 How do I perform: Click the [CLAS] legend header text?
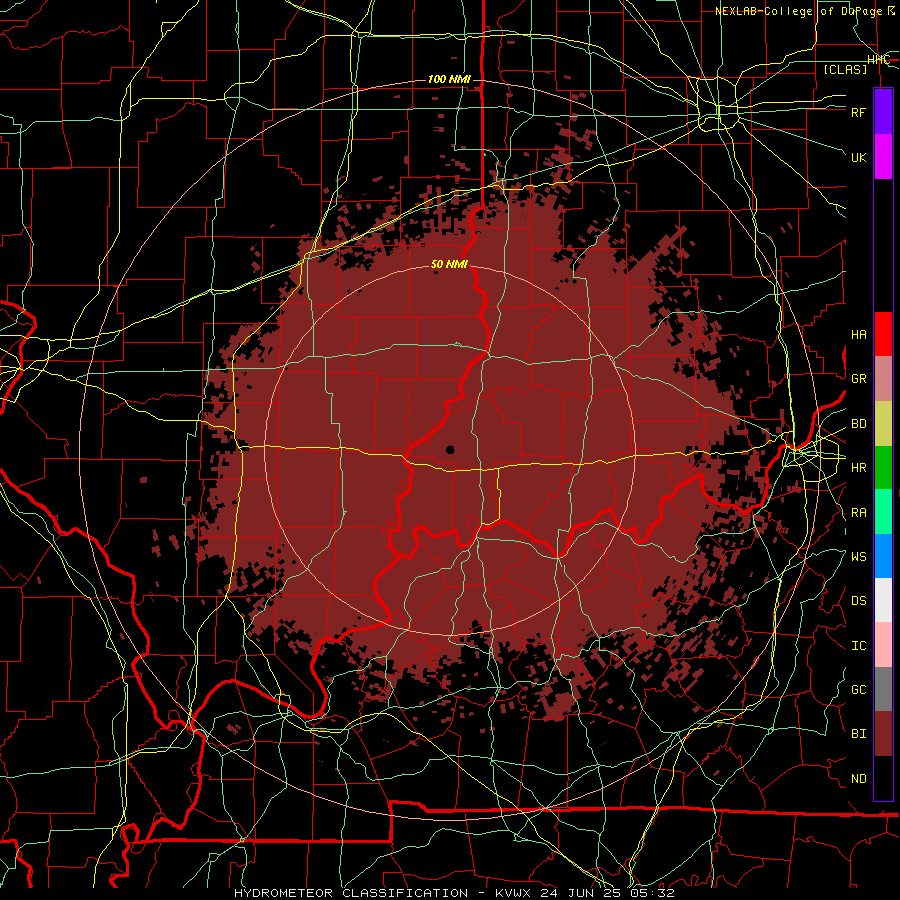(x=845, y=69)
